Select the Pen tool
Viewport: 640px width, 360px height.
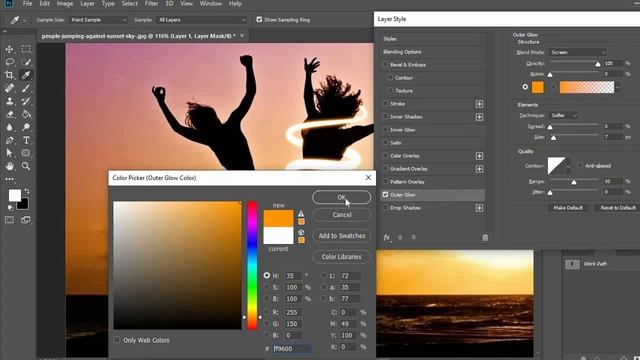(x=9, y=140)
